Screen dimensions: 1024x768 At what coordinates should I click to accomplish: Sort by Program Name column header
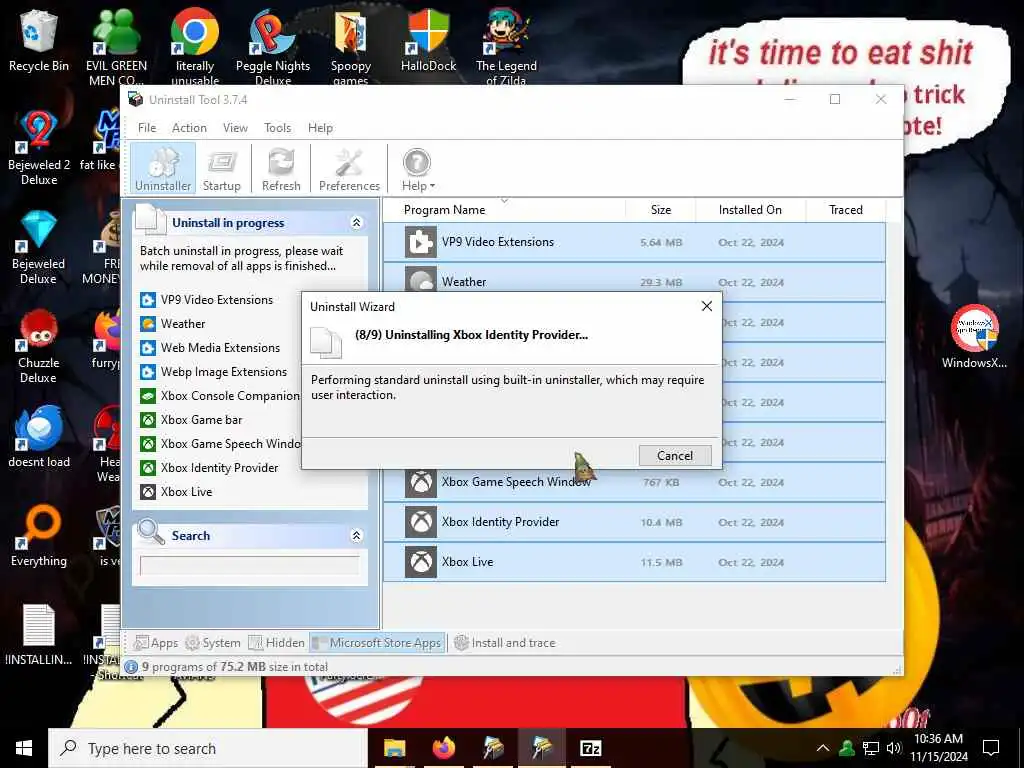click(x=444, y=210)
